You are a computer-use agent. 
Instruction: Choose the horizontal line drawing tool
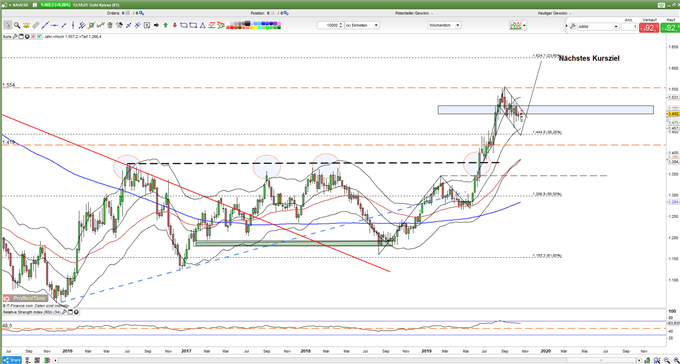(x=54, y=25)
